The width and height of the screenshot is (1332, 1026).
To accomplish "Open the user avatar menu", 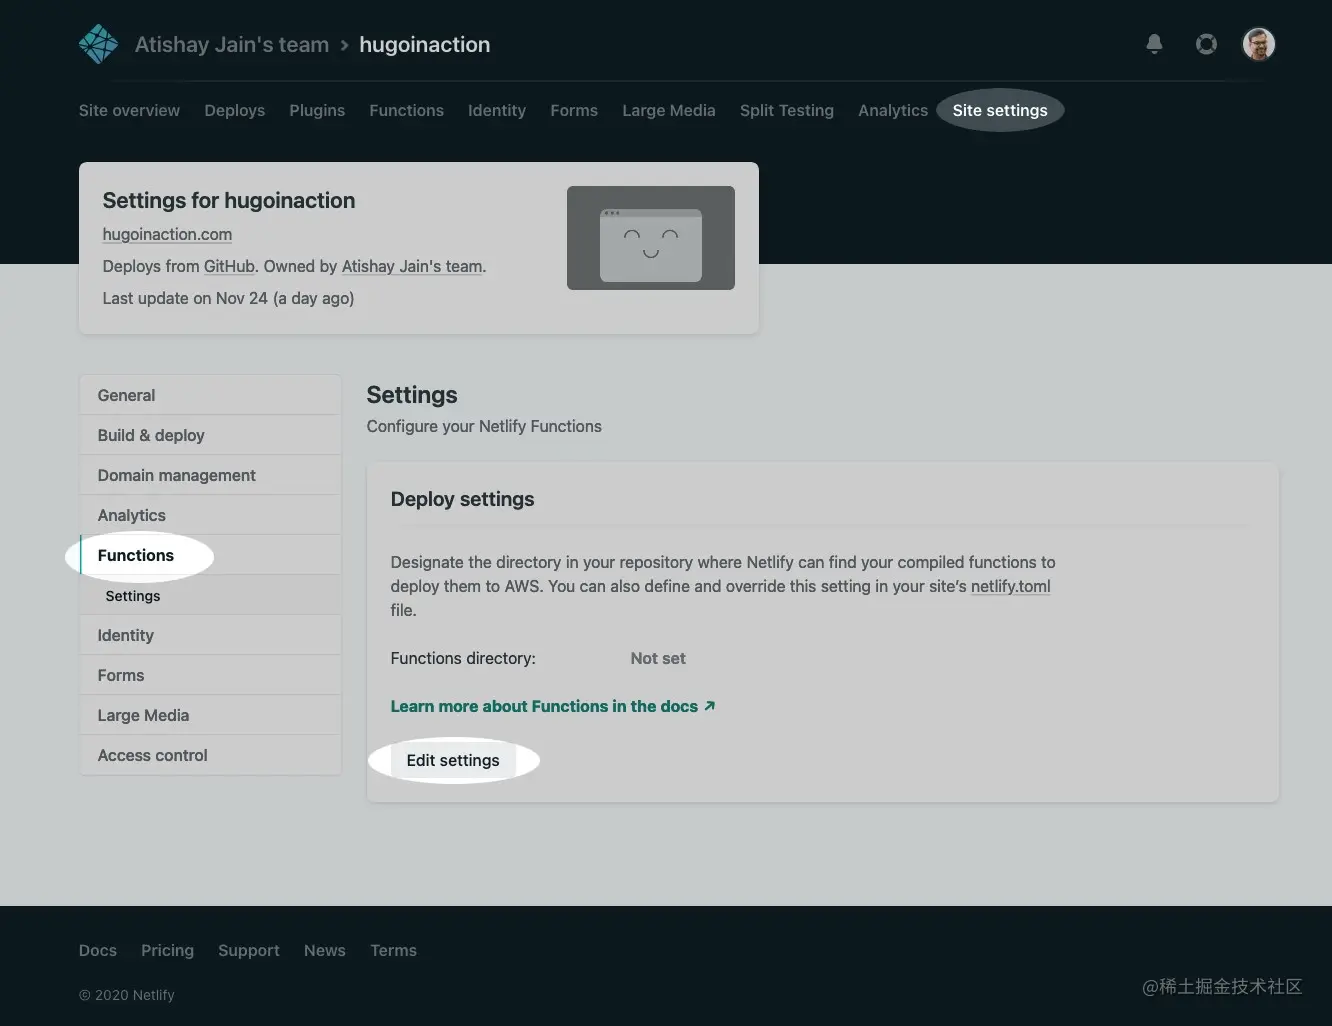I will (1258, 44).
